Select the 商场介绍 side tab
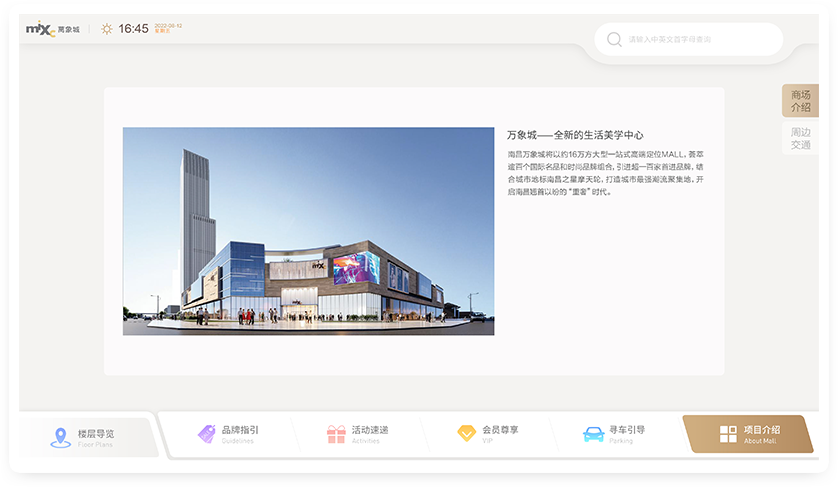Viewport: 838px width, 487px height. [x=800, y=101]
